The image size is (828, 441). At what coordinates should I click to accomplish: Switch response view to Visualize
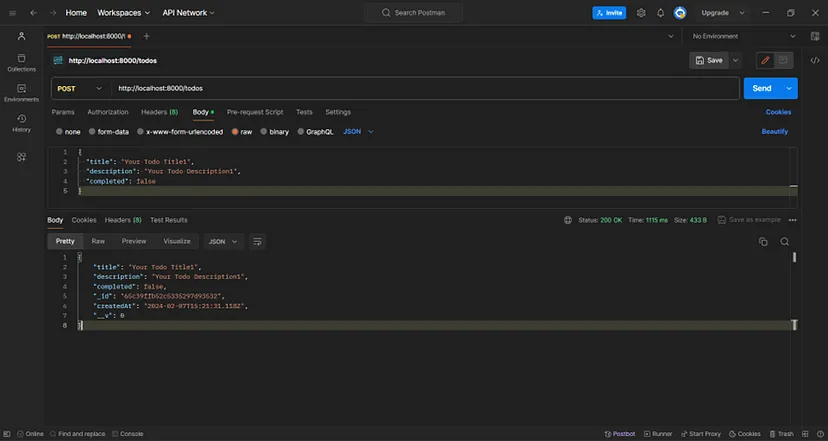tap(177, 241)
